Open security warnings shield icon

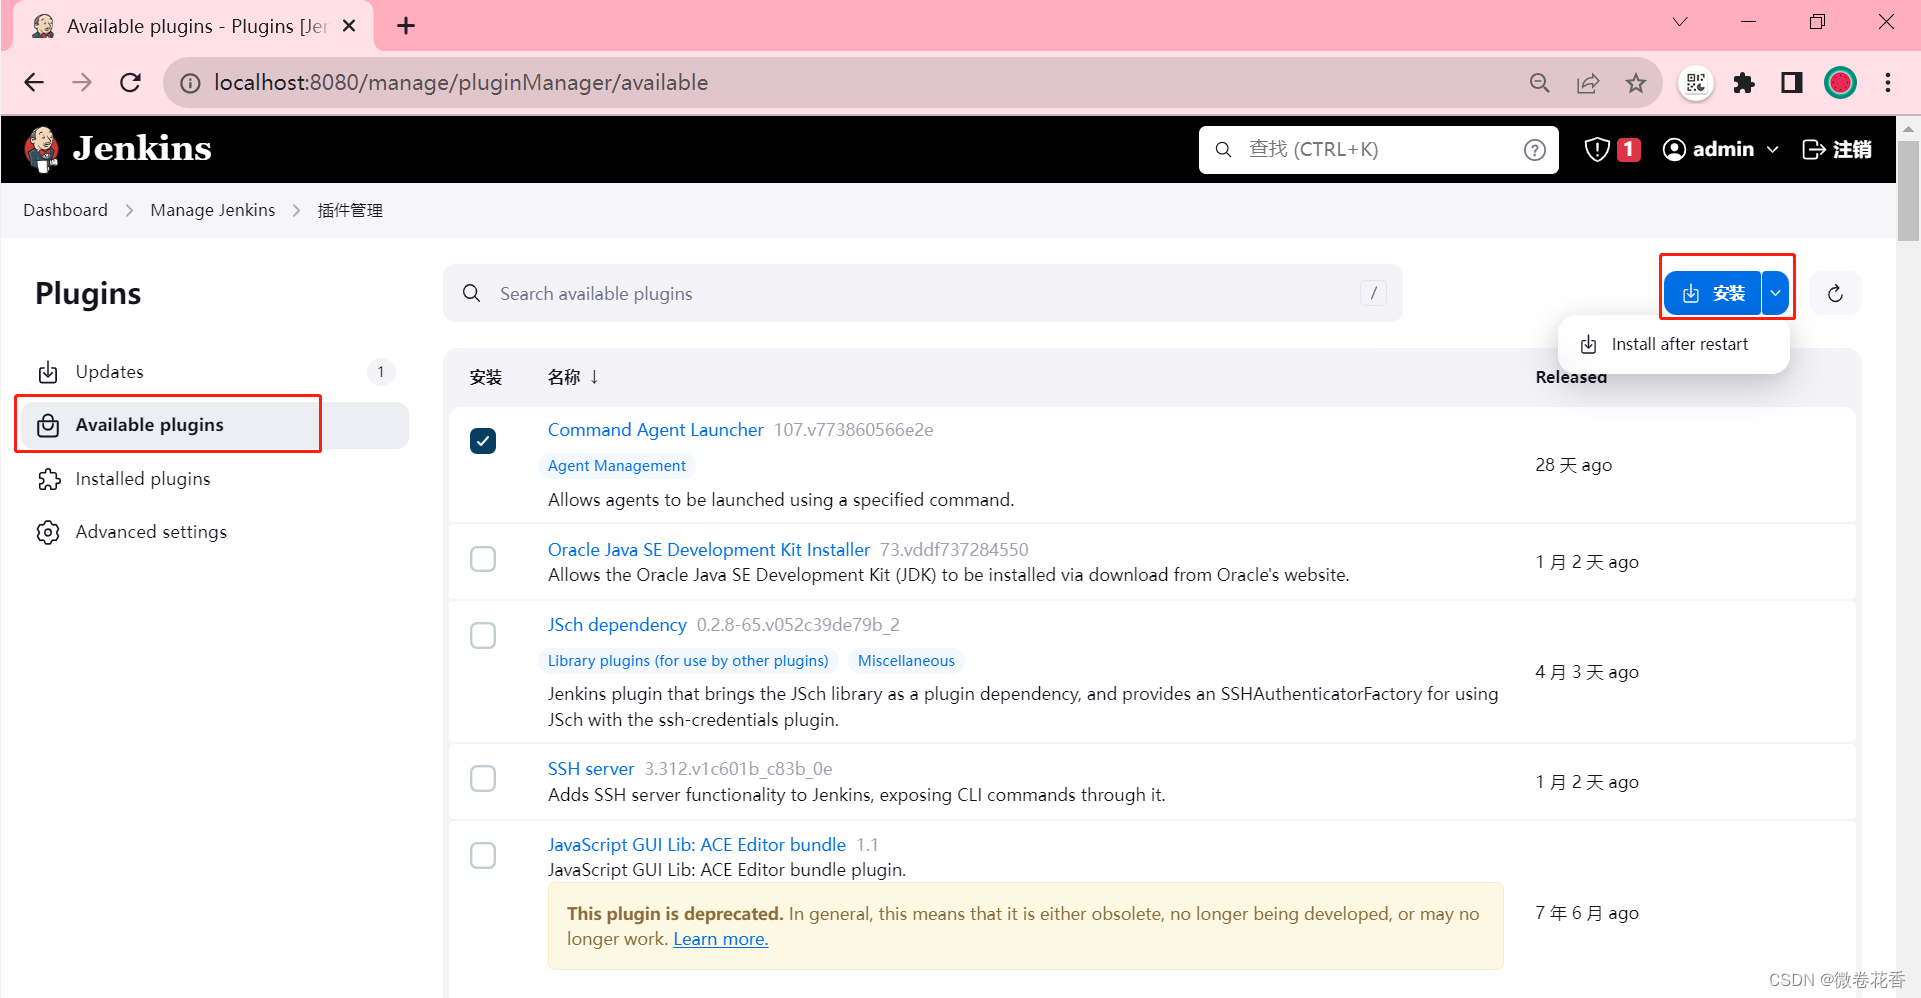[x=1597, y=149]
